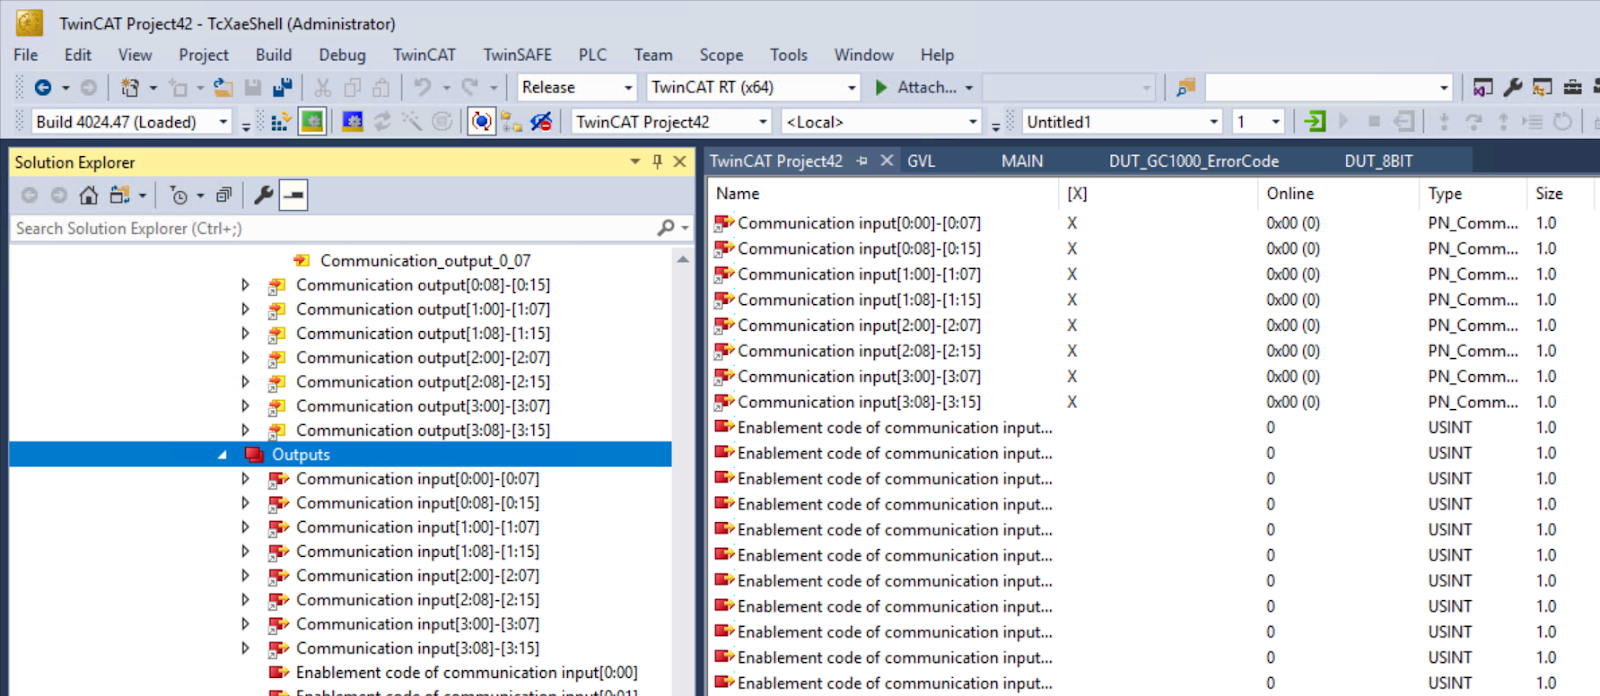Open the Untitled1 PLC project dropdown
The image size is (1600, 696).
point(1214,122)
